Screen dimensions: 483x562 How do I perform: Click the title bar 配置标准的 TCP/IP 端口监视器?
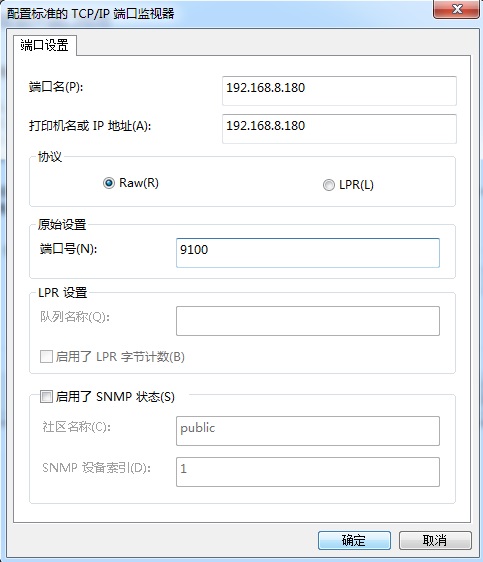click(x=90, y=14)
